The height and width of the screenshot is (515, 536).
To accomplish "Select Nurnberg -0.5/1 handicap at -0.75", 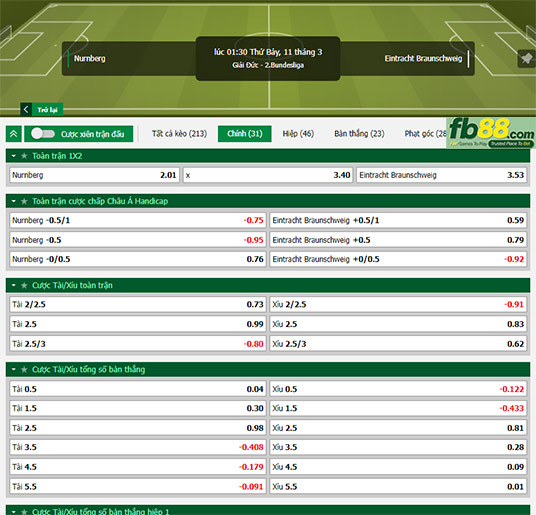I will 138,220.
